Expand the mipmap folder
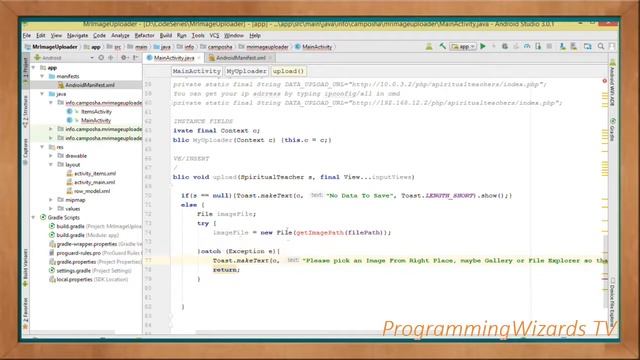 click(x=51, y=200)
